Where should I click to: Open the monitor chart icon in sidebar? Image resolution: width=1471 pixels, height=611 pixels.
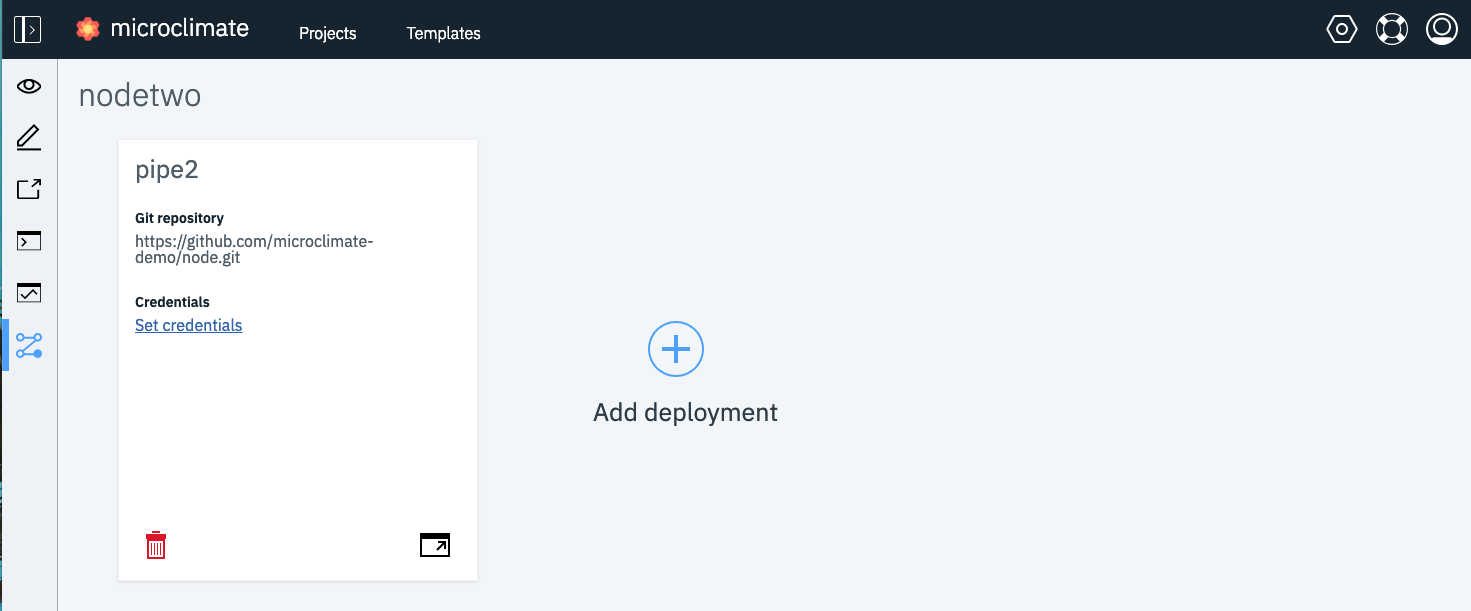click(29, 293)
